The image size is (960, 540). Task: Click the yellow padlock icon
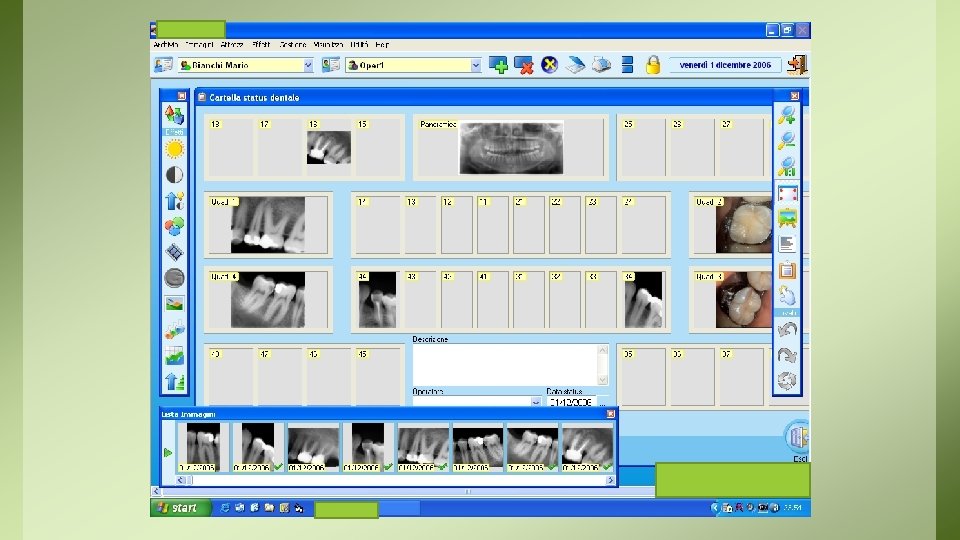(653, 65)
